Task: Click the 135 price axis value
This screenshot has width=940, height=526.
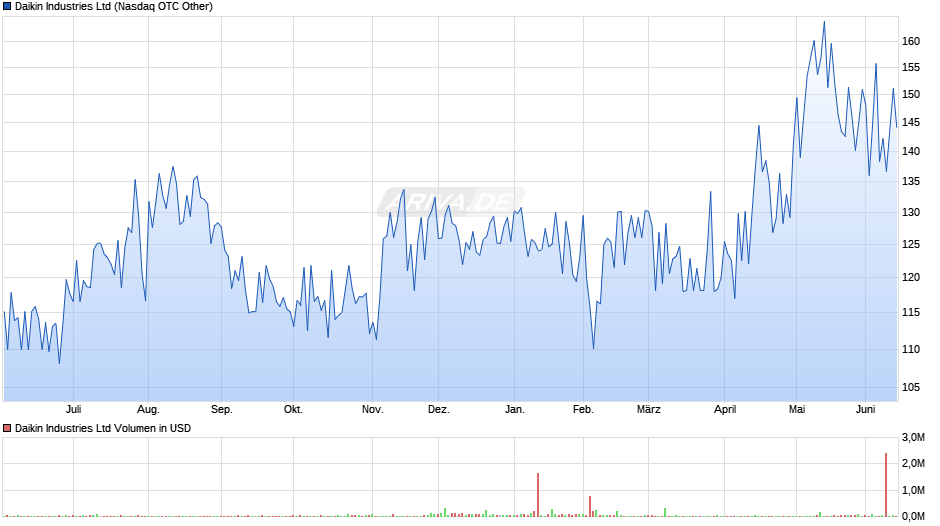Action: pyautogui.click(x=911, y=182)
